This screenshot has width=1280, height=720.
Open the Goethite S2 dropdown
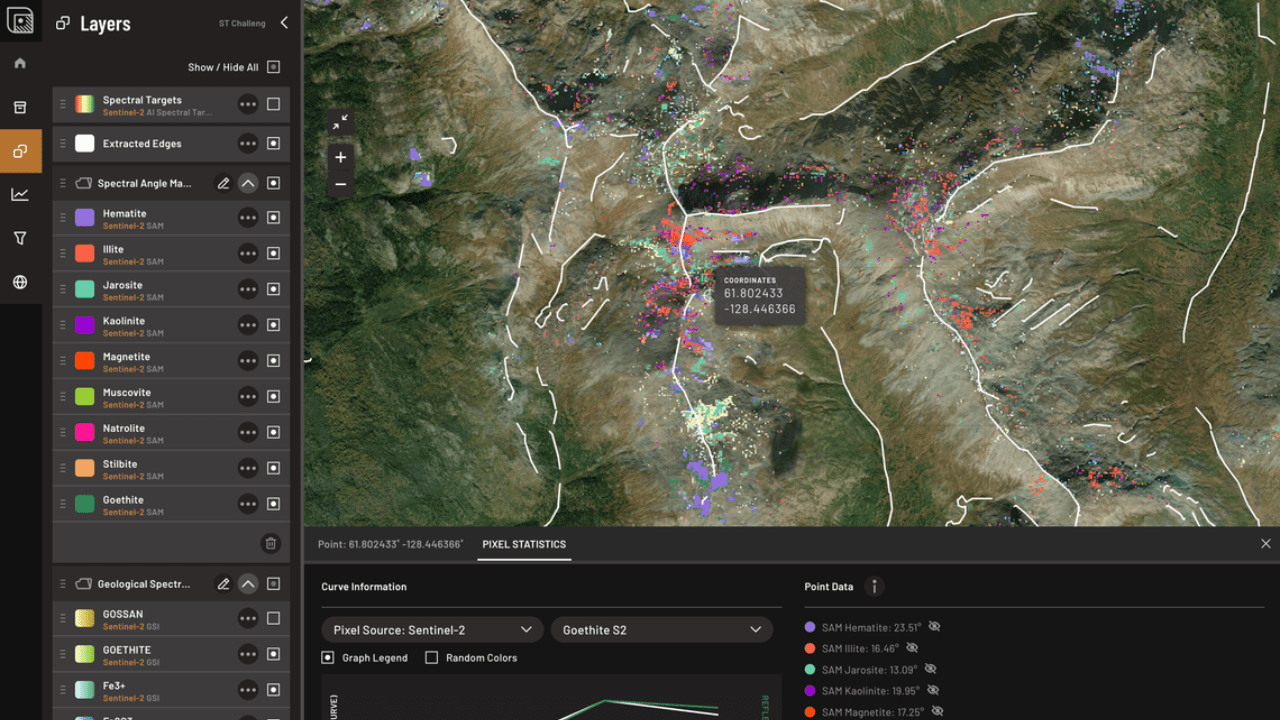click(661, 630)
